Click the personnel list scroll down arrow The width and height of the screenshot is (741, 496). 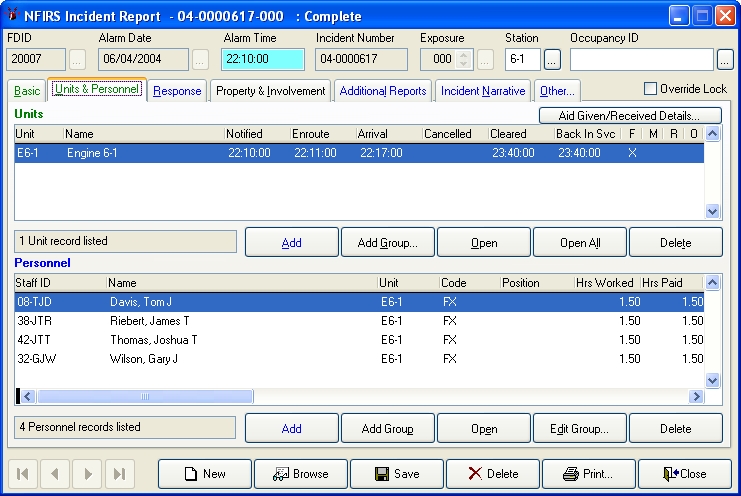pyautogui.click(x=713, y=380)
